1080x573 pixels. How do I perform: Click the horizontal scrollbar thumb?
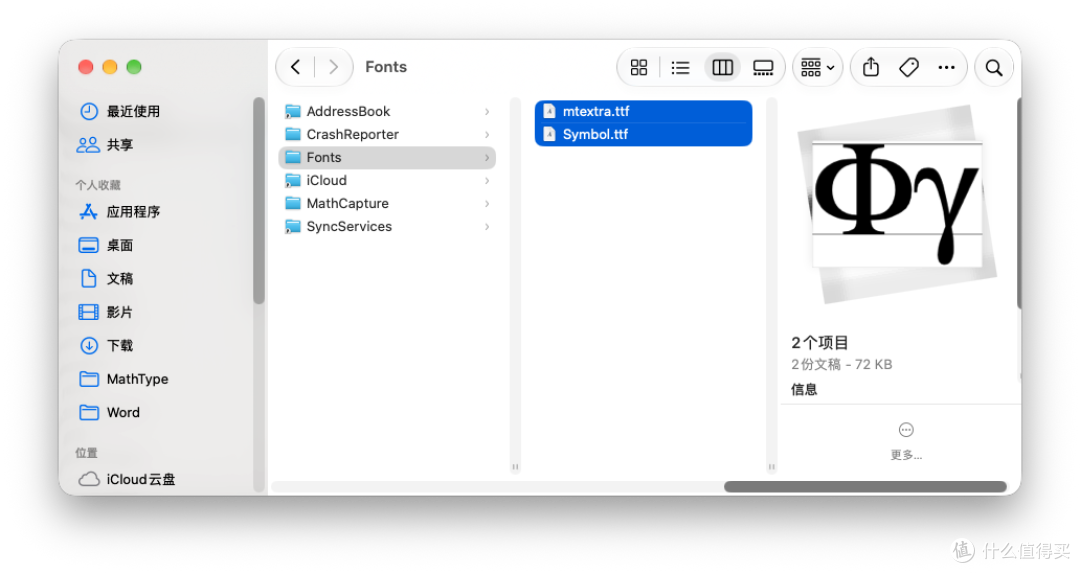865,487
